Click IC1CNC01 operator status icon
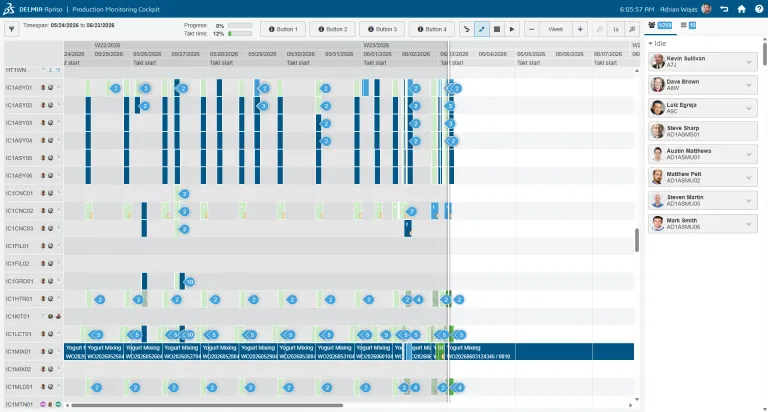The image size is (768, 412). pos(43,193)
